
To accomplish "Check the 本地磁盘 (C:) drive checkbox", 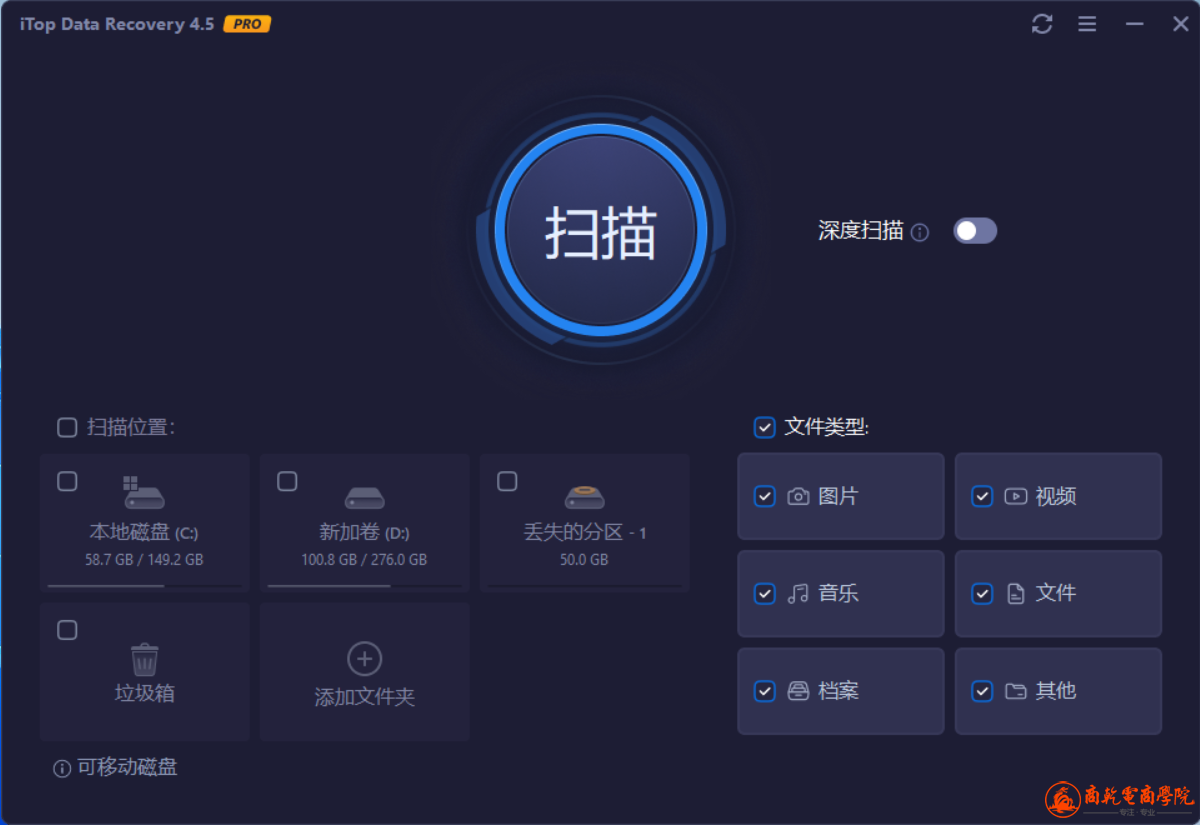I will [x=67, y=482].
